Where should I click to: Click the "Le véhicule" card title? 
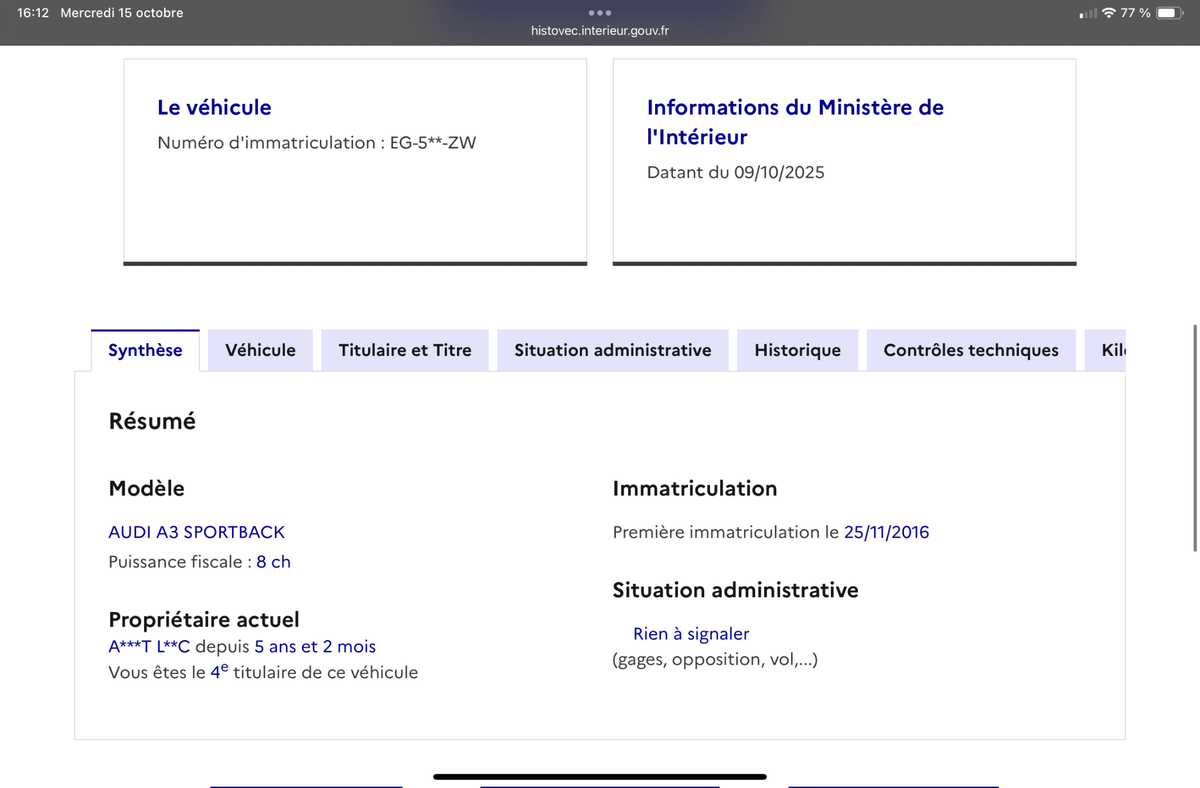(214, 107)
